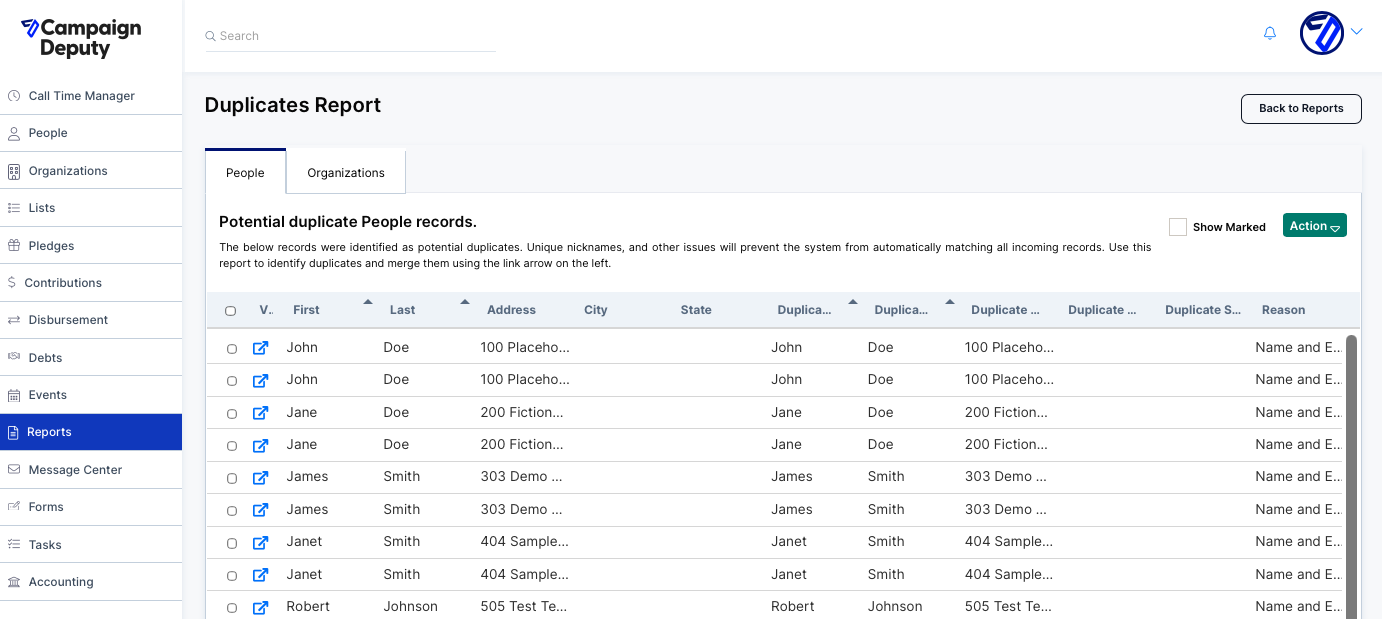Click the "505 Test Te..." address cell

click(x=524, y=606)
